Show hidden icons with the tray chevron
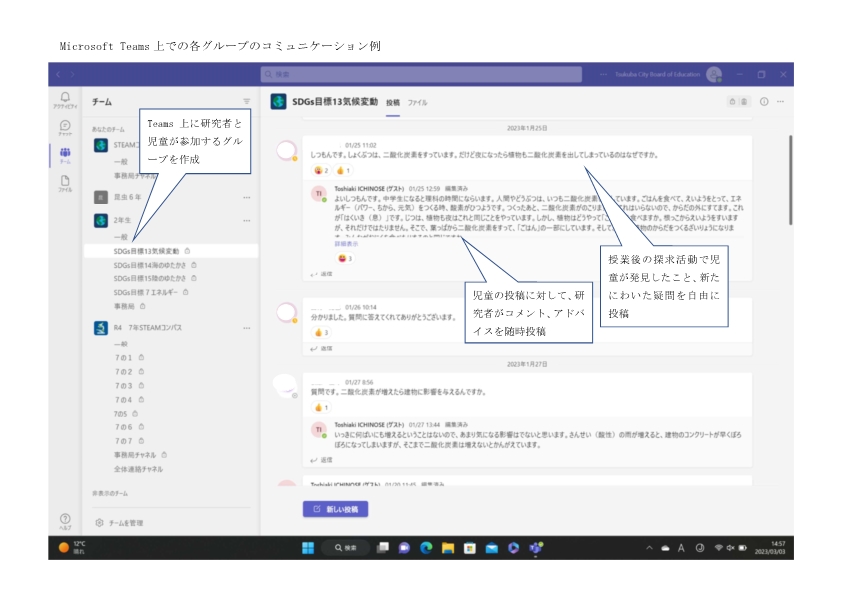842x596 pixels. pos(649,548)
